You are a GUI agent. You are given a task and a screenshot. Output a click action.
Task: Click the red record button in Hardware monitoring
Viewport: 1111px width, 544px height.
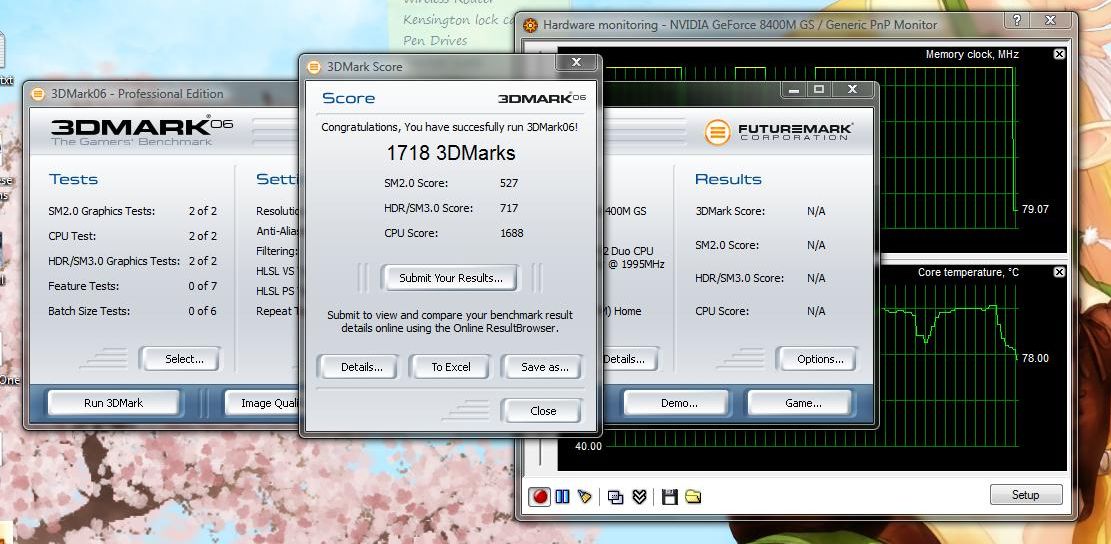coord(540,497)
